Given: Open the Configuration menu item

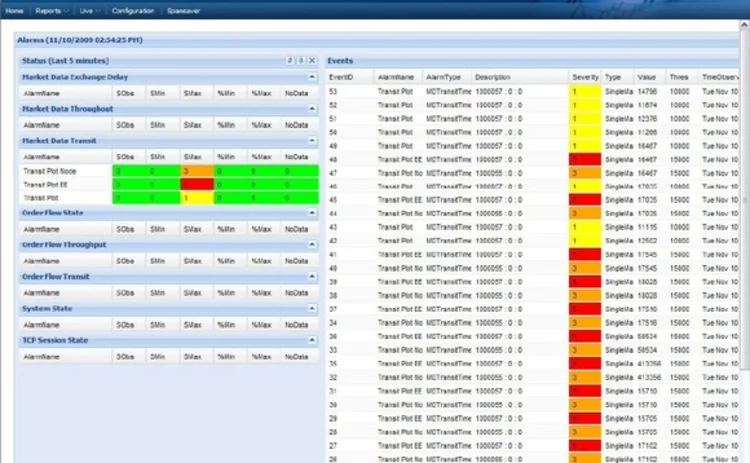Looking at the screenshot, I should pos(133,11).
